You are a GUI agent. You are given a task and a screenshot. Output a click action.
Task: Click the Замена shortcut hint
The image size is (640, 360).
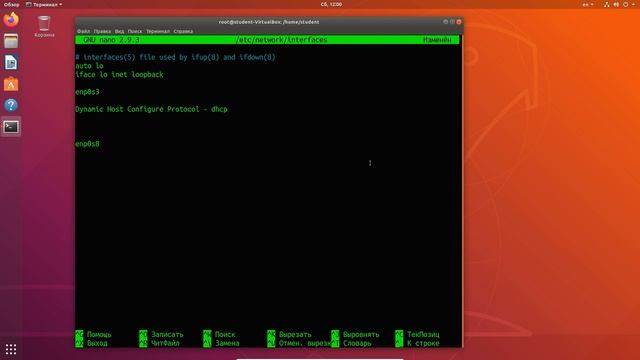[227, 343]
